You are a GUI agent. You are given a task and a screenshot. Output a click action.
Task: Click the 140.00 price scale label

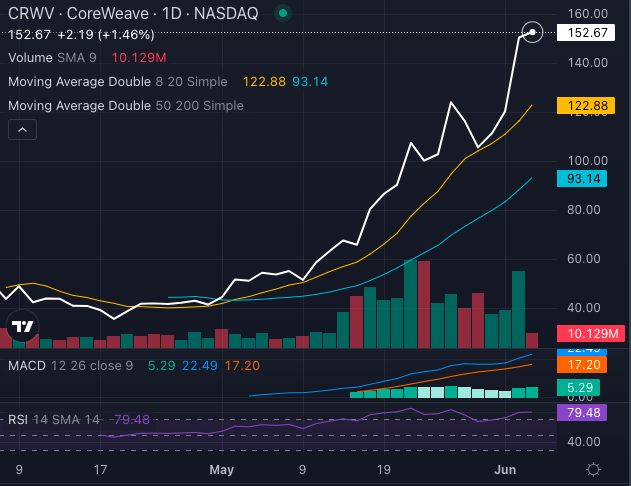588,63
